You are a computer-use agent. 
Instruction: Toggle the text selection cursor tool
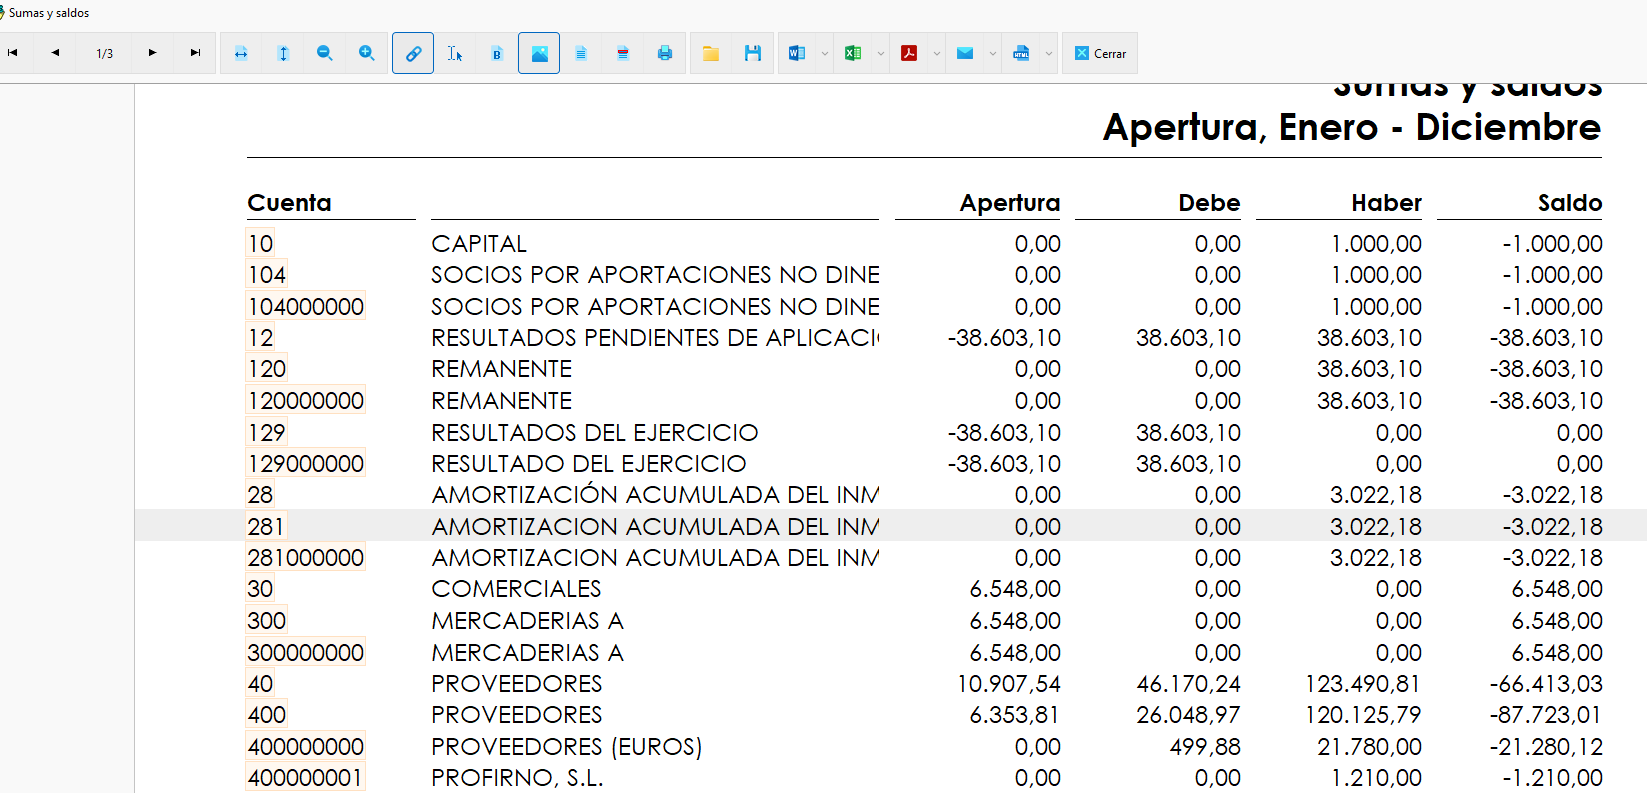455,53
